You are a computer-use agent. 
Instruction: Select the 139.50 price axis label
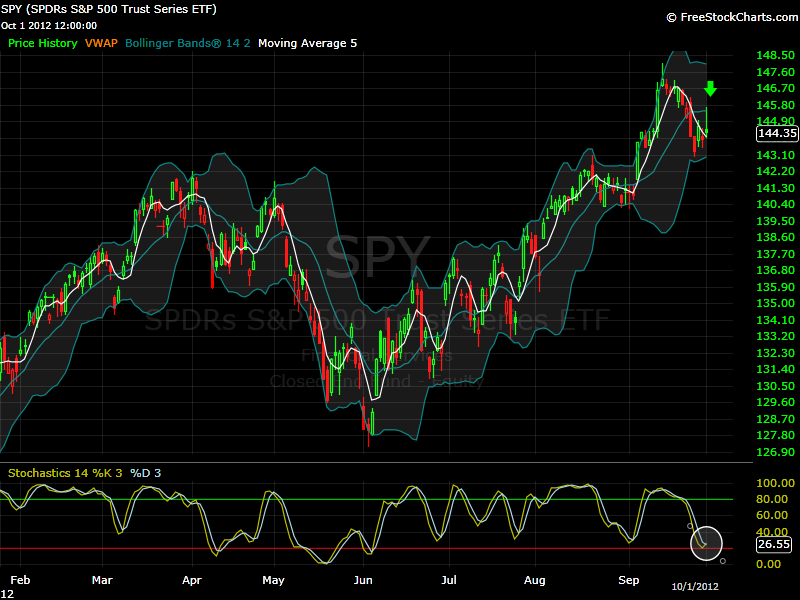tap(775, 221)
